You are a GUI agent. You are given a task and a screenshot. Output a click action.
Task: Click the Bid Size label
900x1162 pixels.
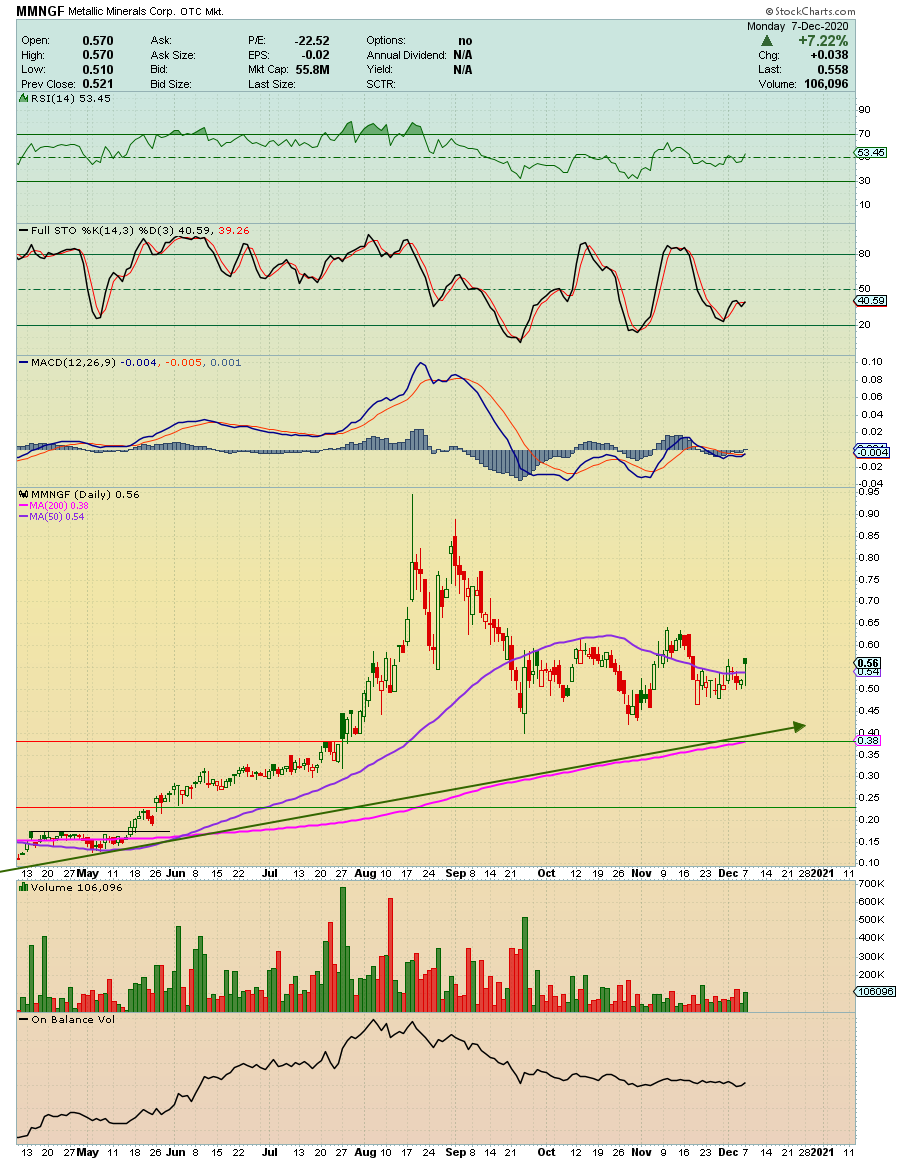pyautogui.click(x=171, y=84)
